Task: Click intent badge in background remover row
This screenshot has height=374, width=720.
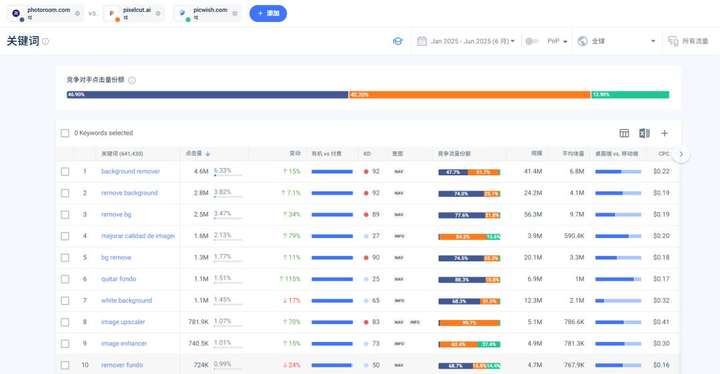Action: coord(399,172)
